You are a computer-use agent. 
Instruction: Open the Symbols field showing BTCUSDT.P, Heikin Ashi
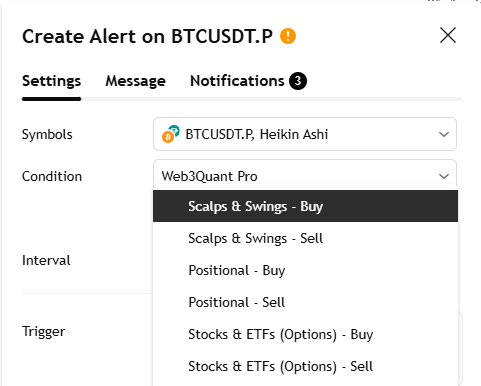click(305, 134)
